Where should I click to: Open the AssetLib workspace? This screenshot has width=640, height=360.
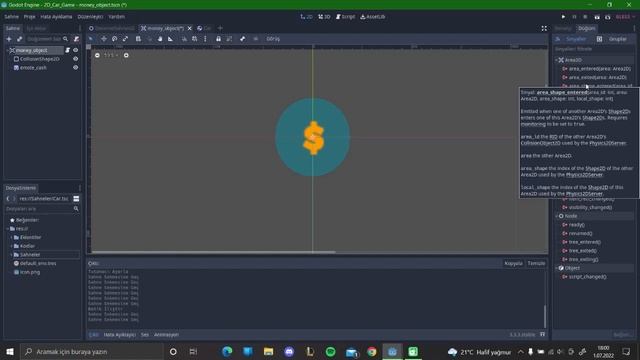(x=373, y=17)
